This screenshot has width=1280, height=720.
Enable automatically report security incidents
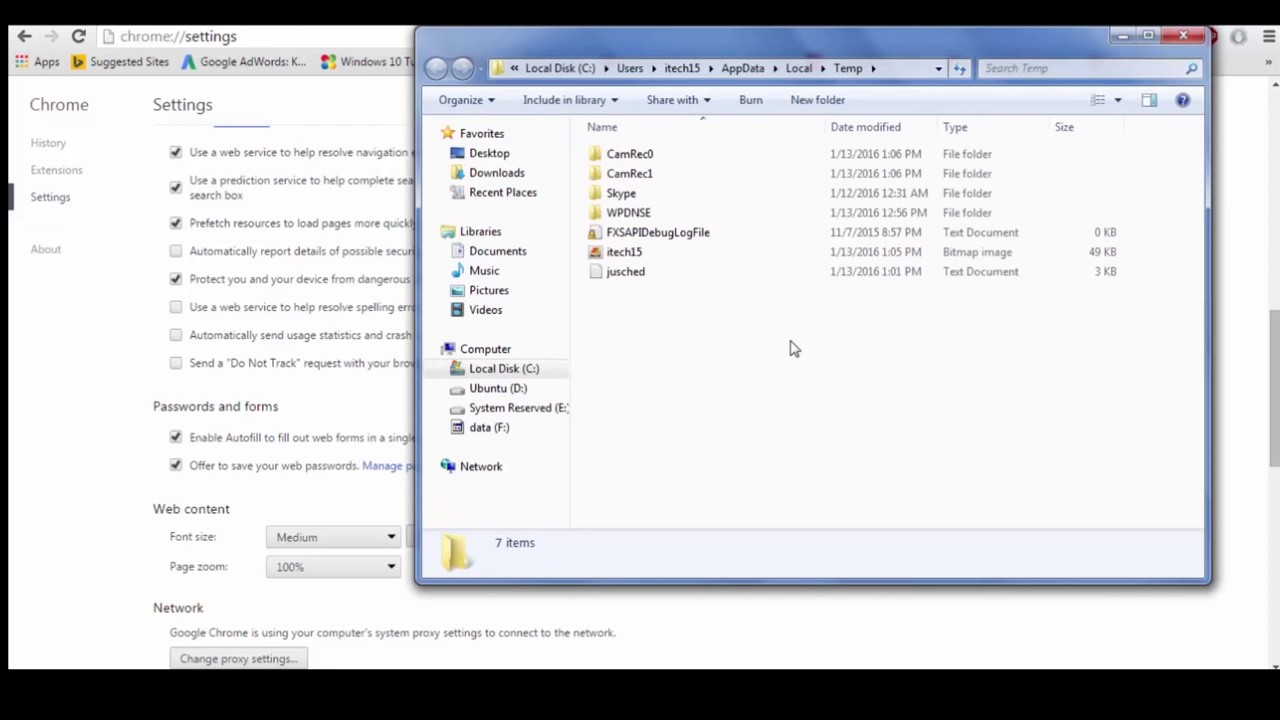tap(176, 251)
